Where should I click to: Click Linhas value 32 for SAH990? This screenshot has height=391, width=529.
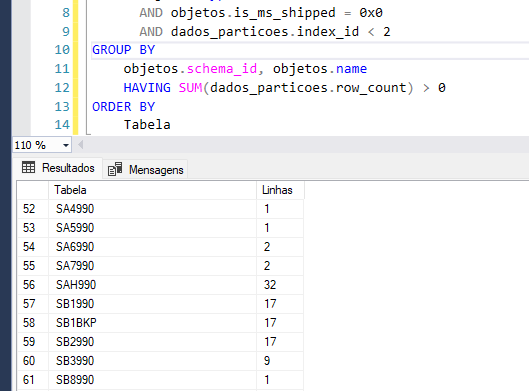click(x=280, y=285)
